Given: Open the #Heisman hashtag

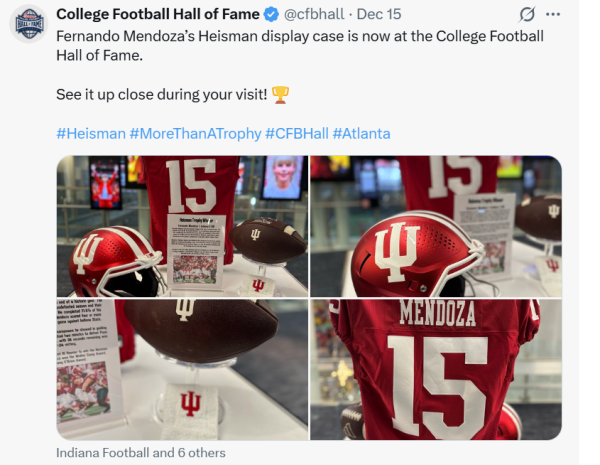Looking at the screenshot, I should (x=90, y=133).
